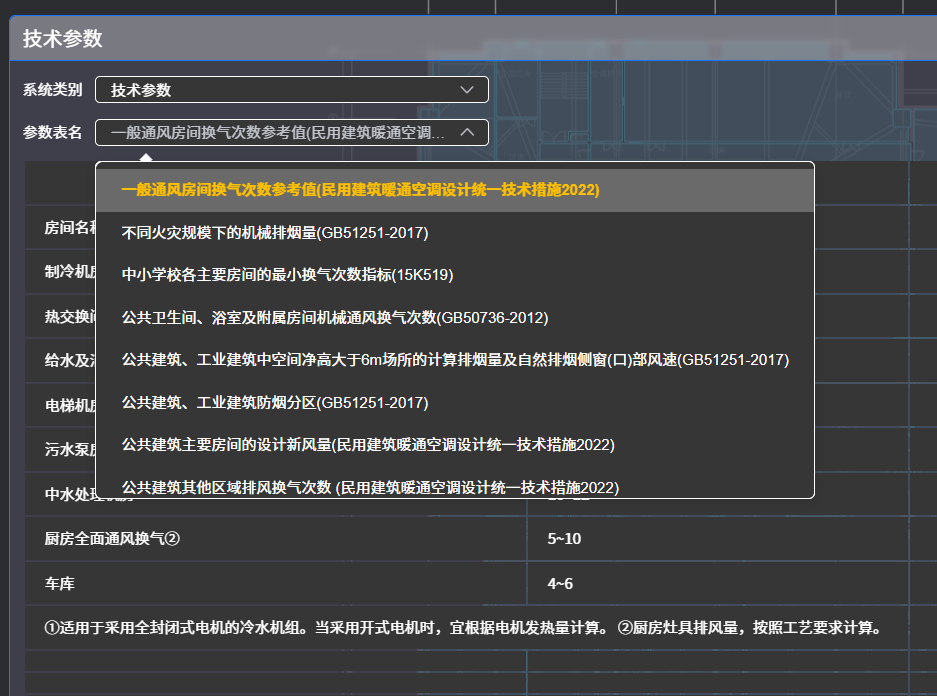The height and width of the screenshot is (696, 937).
Task: Select 空间净高大于6m场所的计算排烟量 option
Action: point(455,360)
